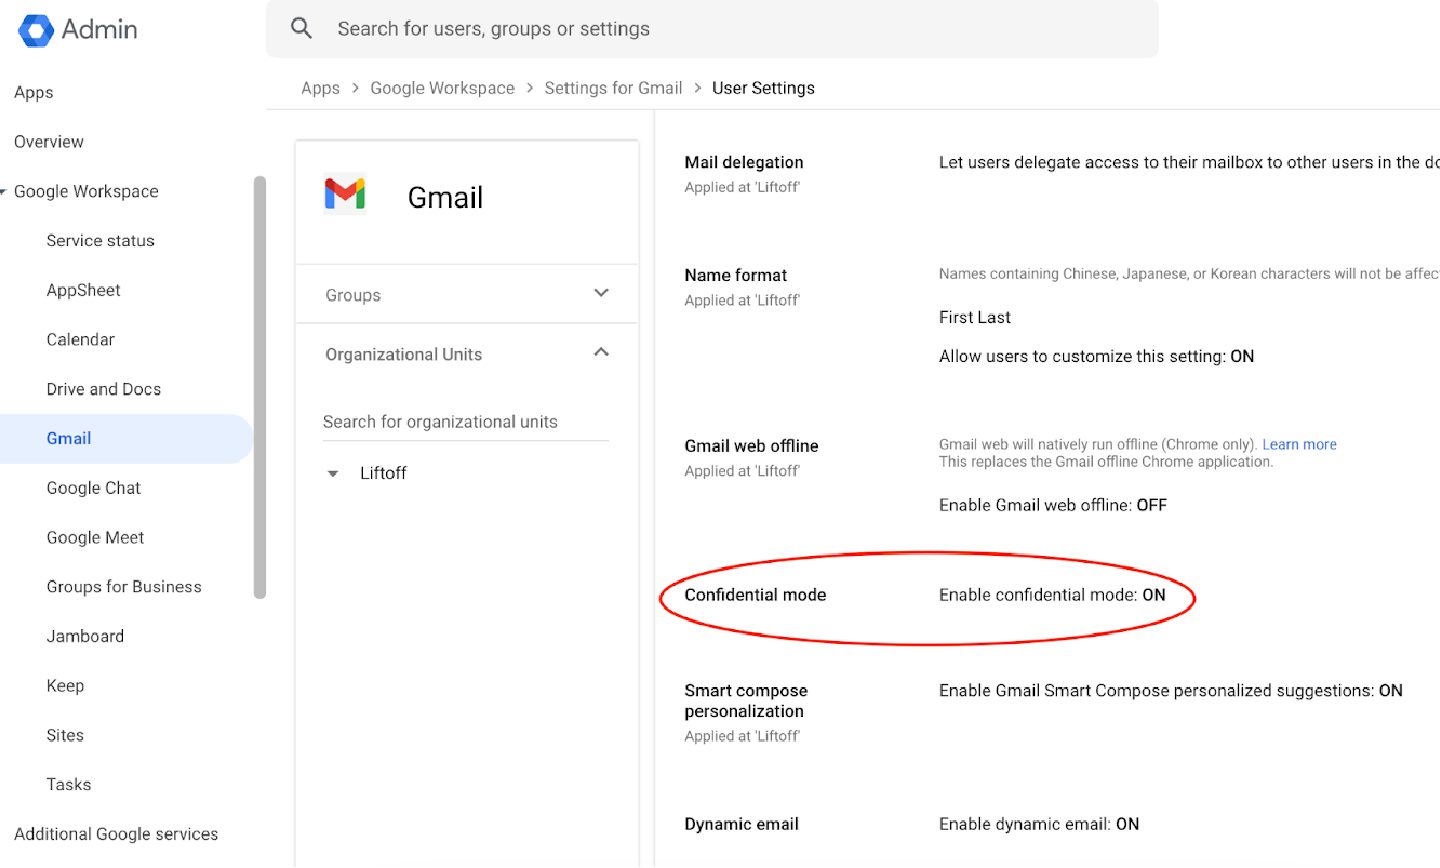Open Google Chat settings
This screenshot has height=868, width=1440.
coord(93,488)
